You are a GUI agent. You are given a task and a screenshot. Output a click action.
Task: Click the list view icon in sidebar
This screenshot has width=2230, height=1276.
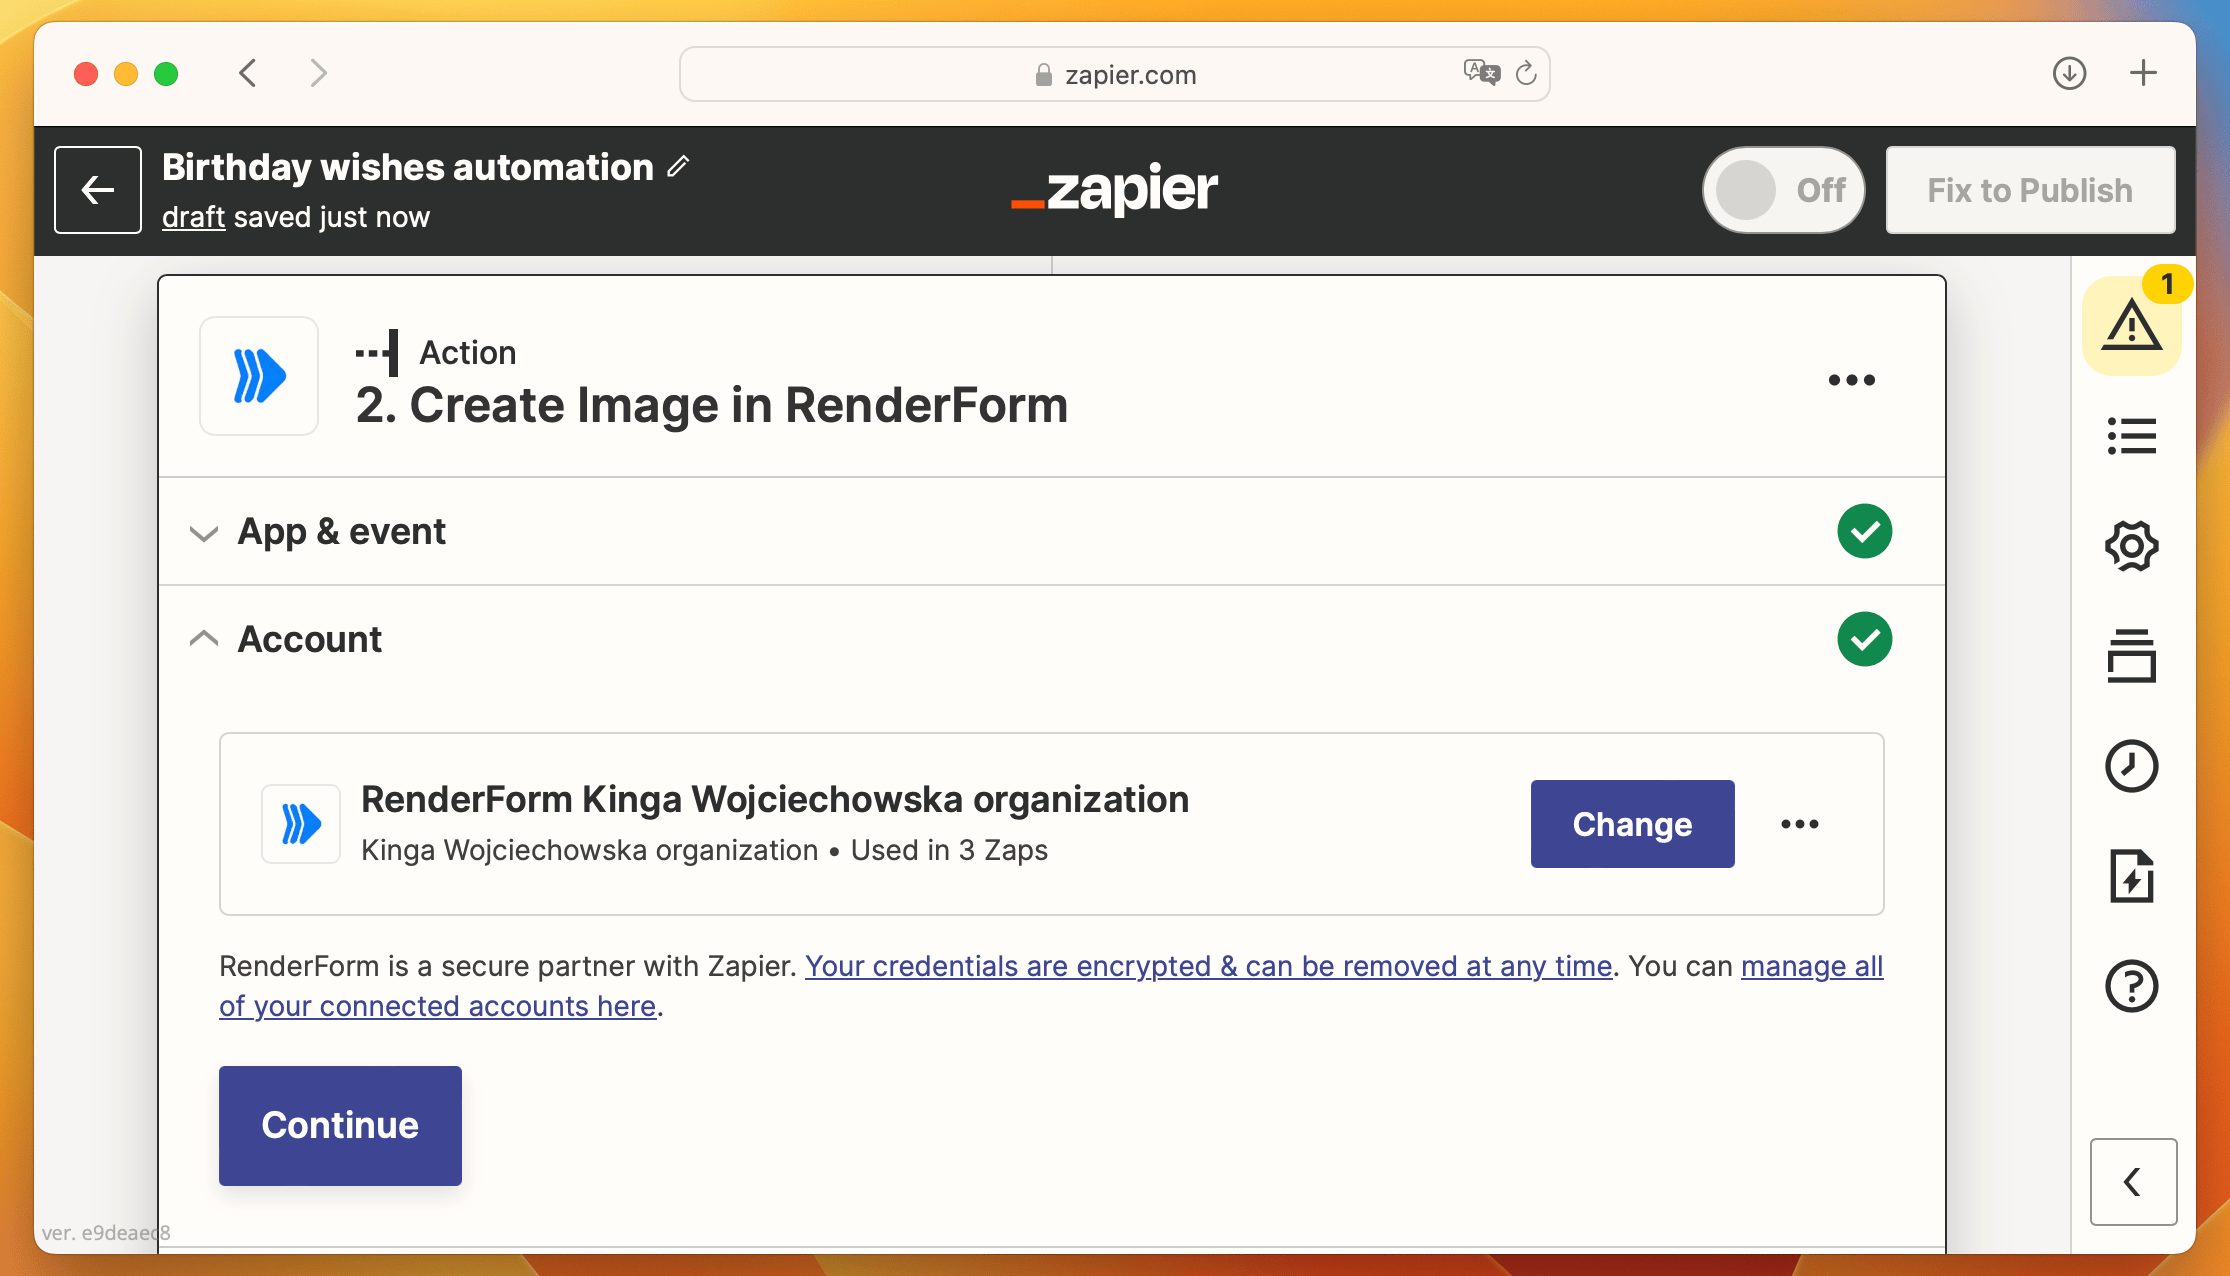pos(2134,434)
